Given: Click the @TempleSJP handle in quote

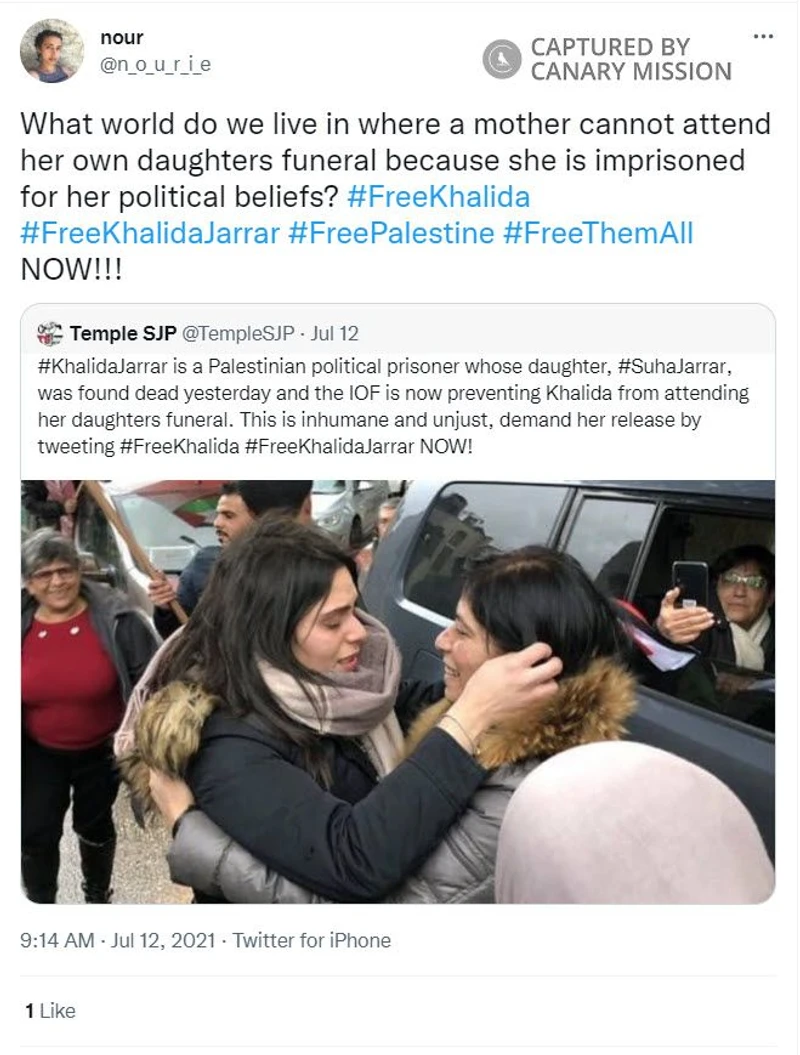Looking at the screenshot, I should (238, 334).
